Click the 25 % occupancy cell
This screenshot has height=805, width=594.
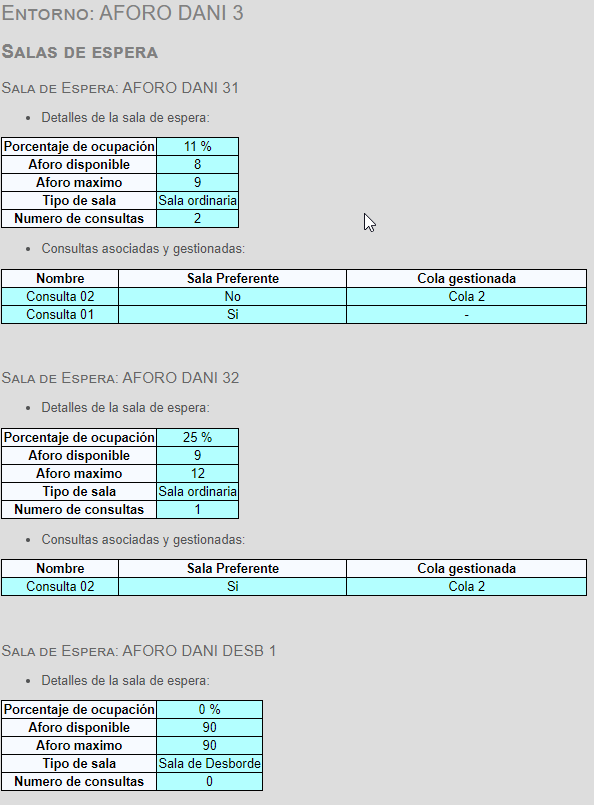[198, 437]
